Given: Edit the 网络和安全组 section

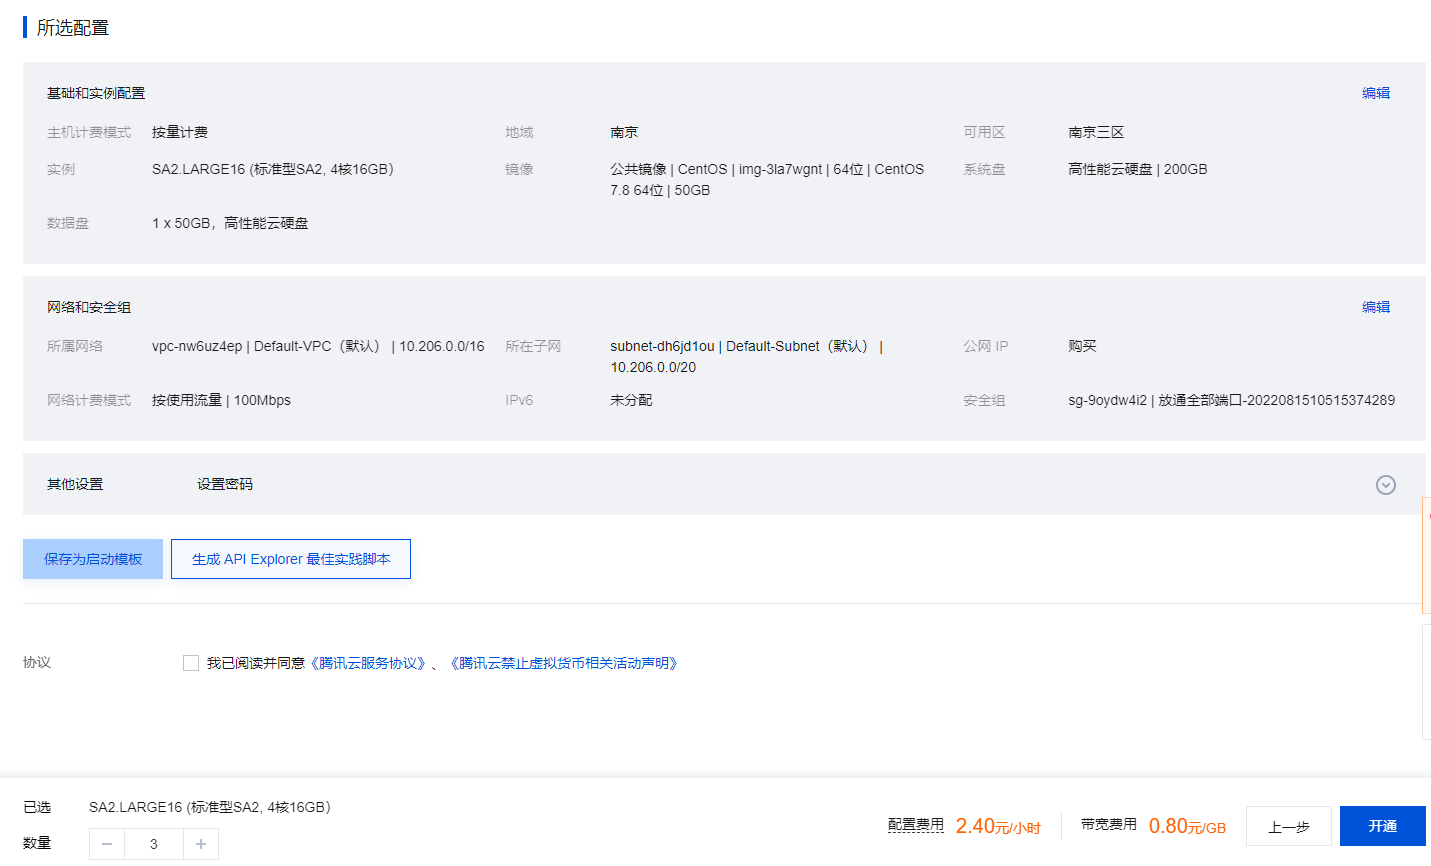Looking at the screenshot, I should [1377, 307].
